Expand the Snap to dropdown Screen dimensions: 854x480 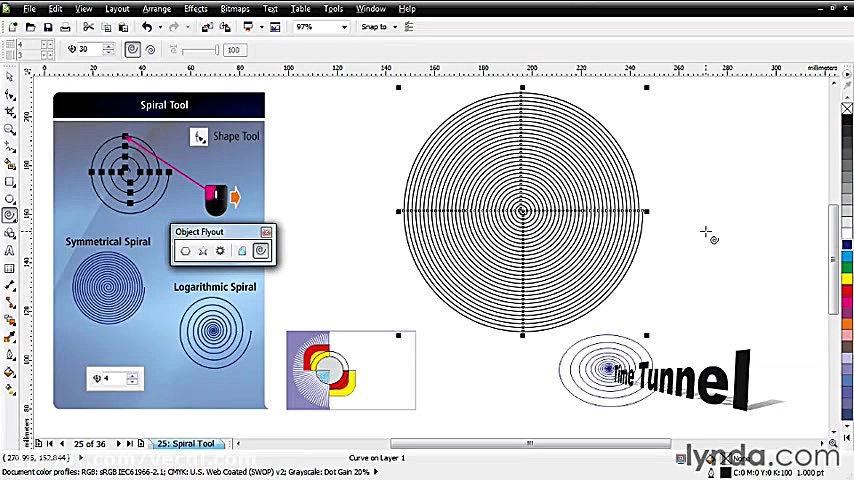pos(393,27)
